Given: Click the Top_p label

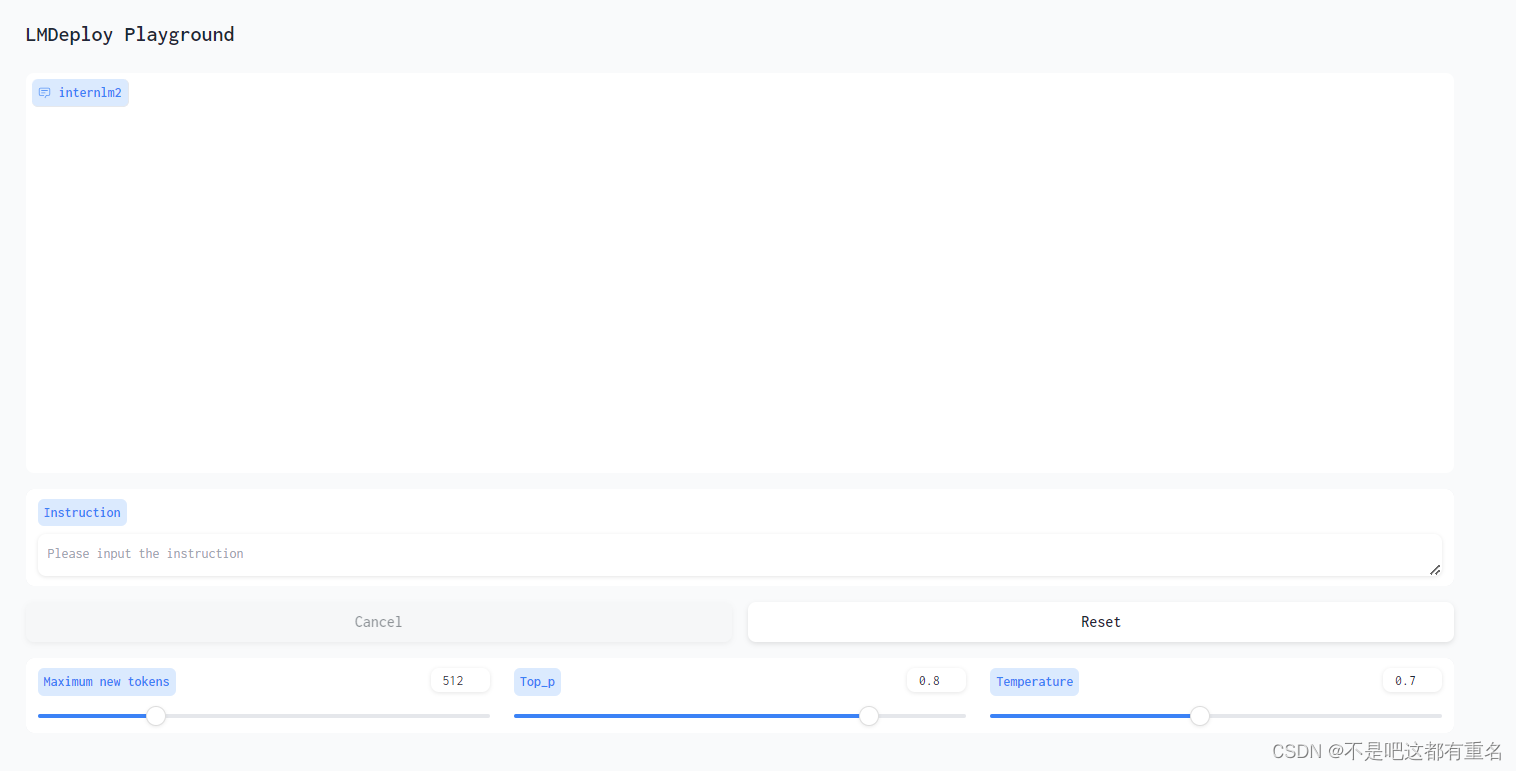Looking at the screenshot, I should tap(537, 682).
